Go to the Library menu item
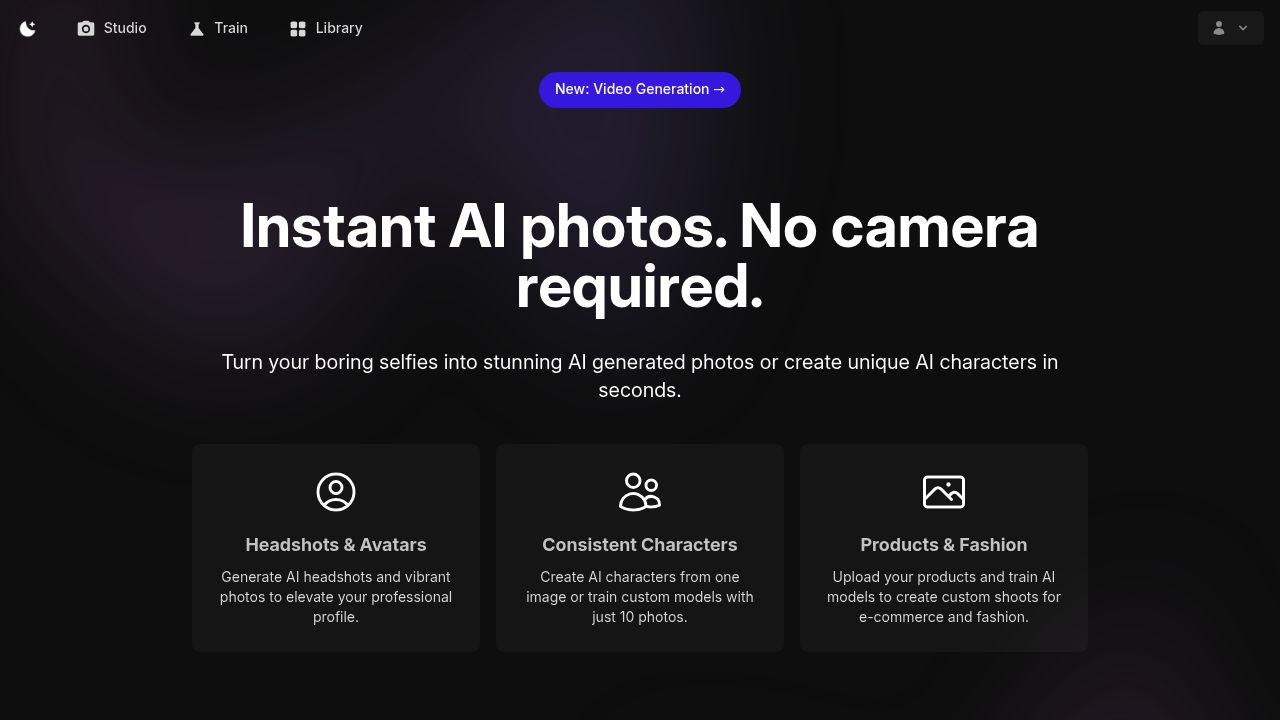The image size is (1280, 720). (x=326, y=28)
